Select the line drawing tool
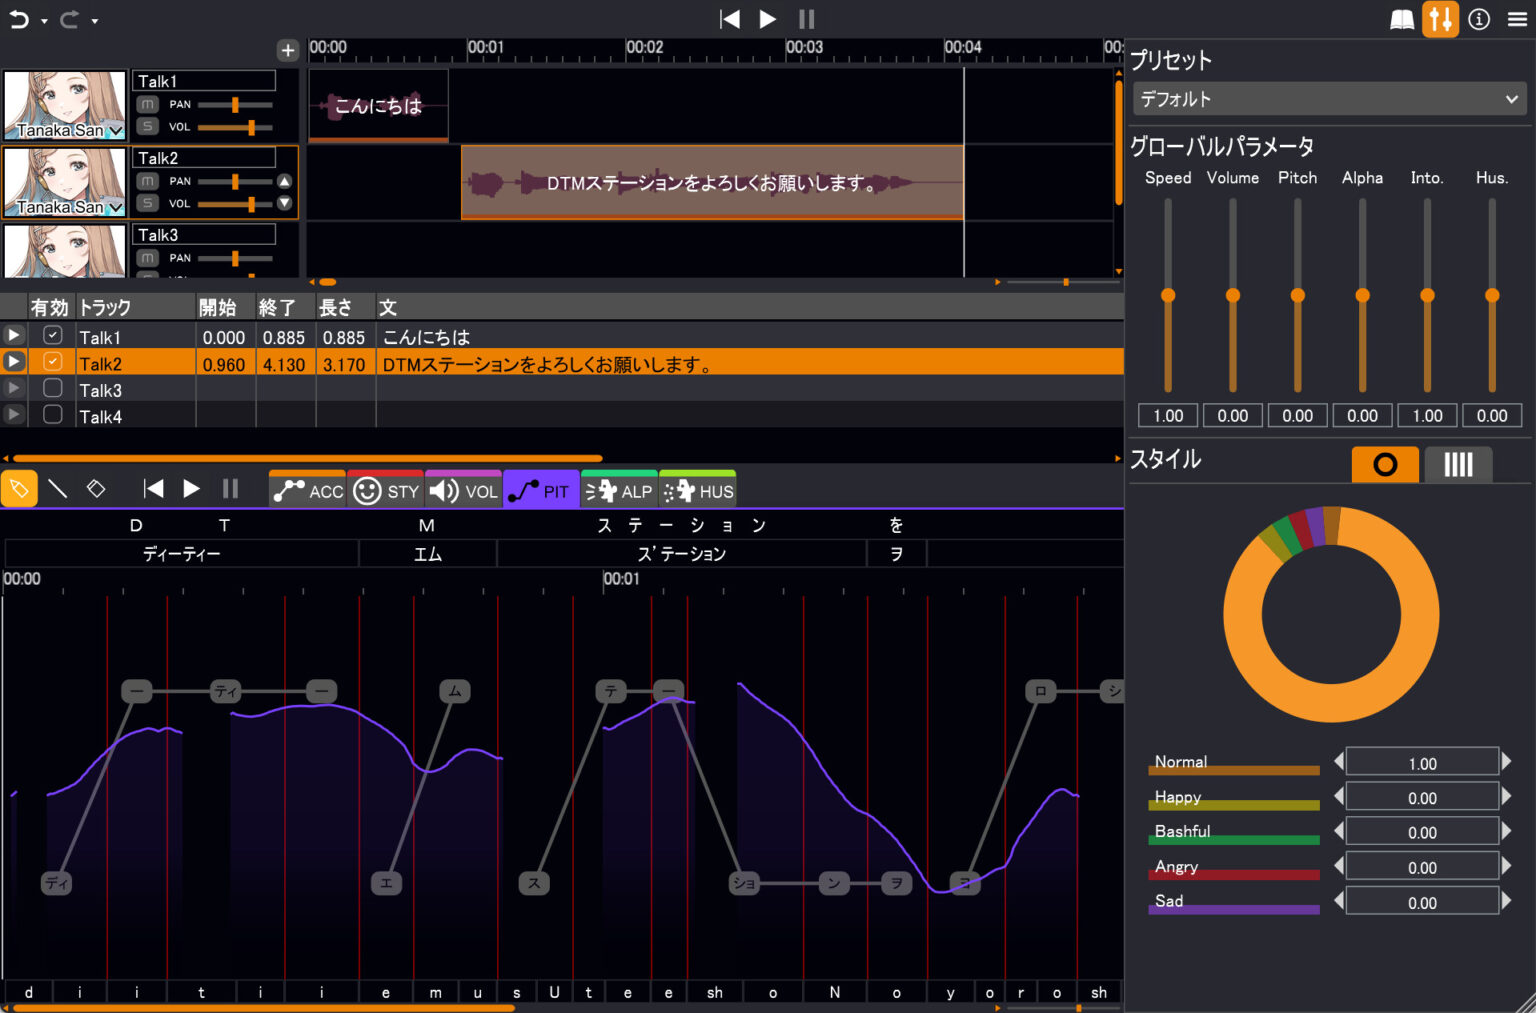Image resolution: width=1536 pixels, height=1013 pixels. click(58, 489)
